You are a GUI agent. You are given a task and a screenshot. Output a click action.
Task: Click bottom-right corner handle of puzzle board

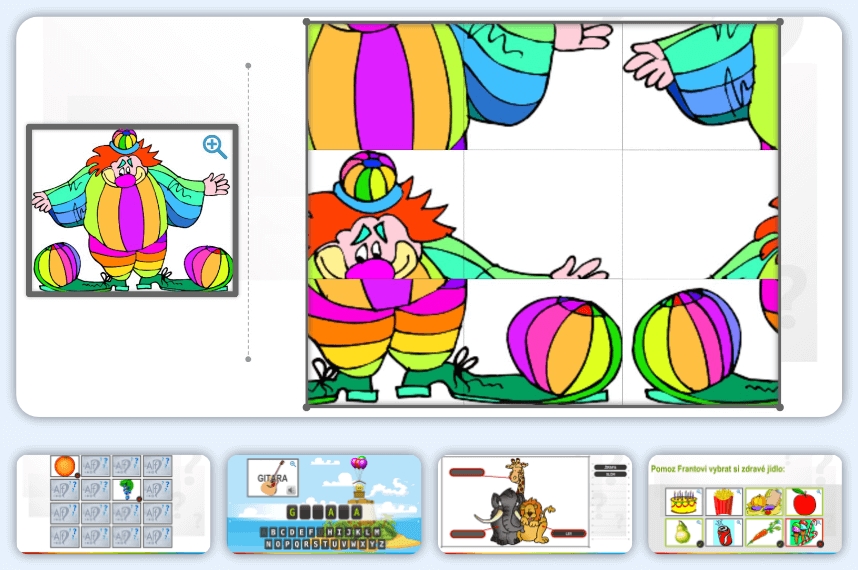pos(780,407)
